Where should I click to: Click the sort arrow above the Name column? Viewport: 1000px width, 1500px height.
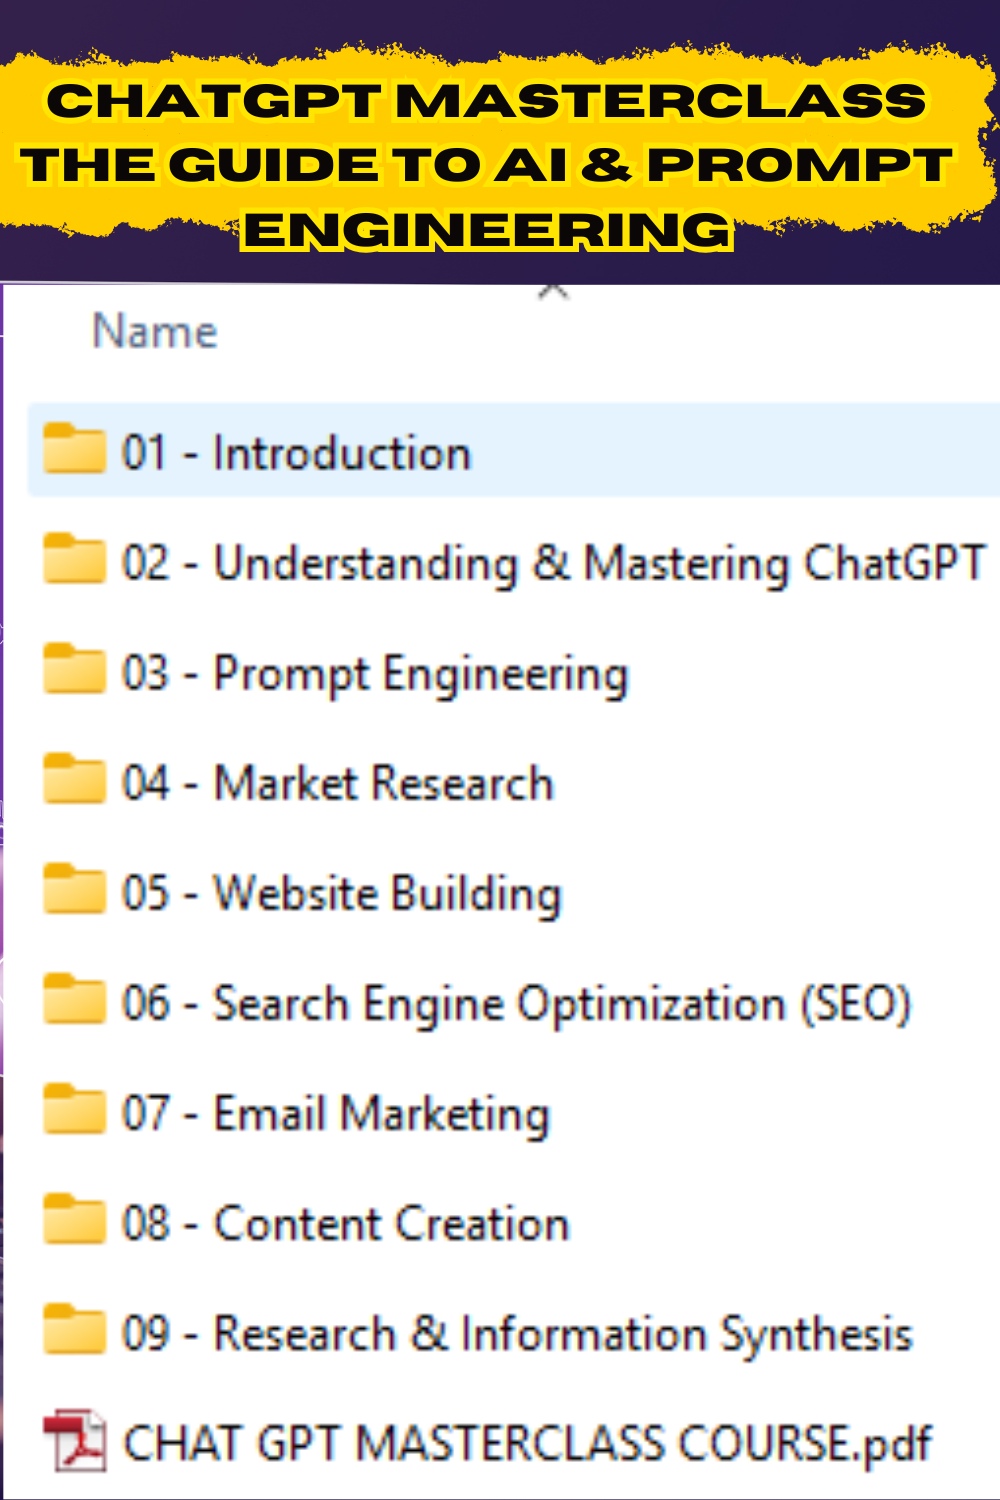pyautogui.click(x=553, y=292)
